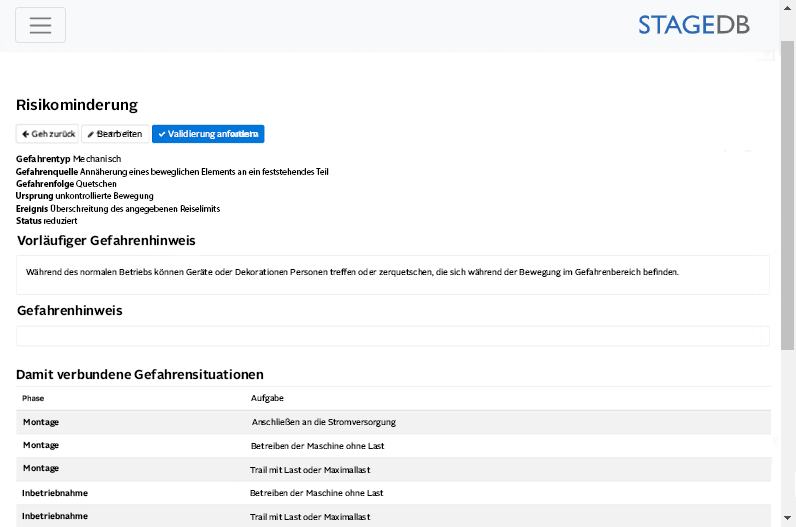This screenshot has width=796, height=527.
Task: Click the Status reduziert text
Action: click(x=47, y=220)
